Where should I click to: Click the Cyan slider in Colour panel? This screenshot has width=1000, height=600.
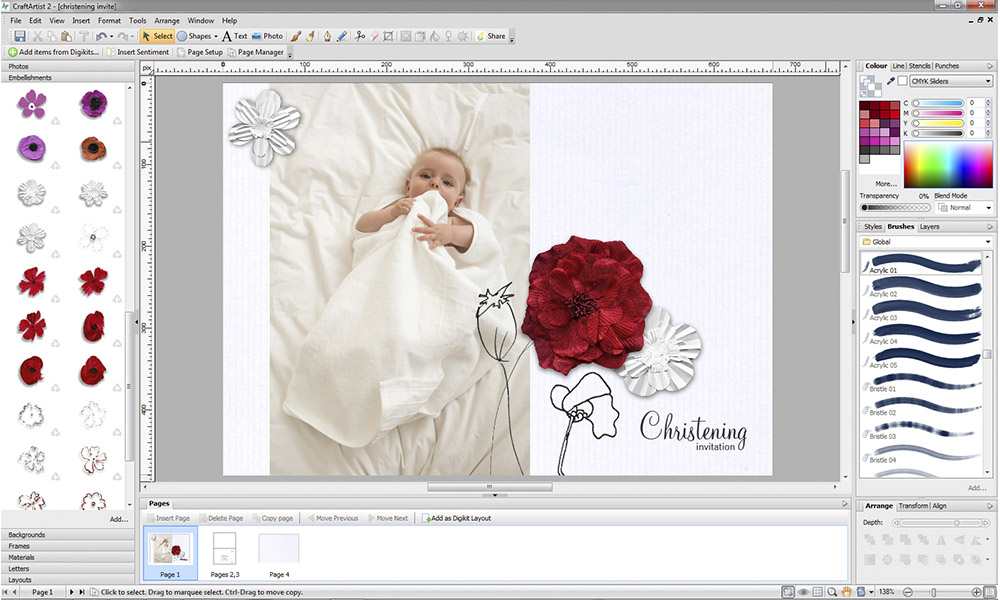coord(936,103)
